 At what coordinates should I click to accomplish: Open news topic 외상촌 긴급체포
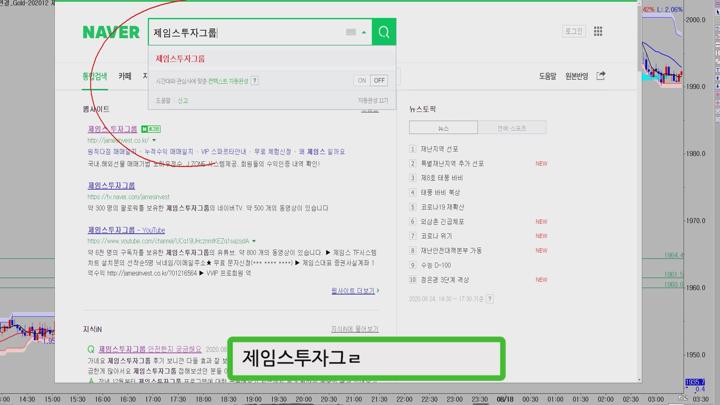click(442, 222)
